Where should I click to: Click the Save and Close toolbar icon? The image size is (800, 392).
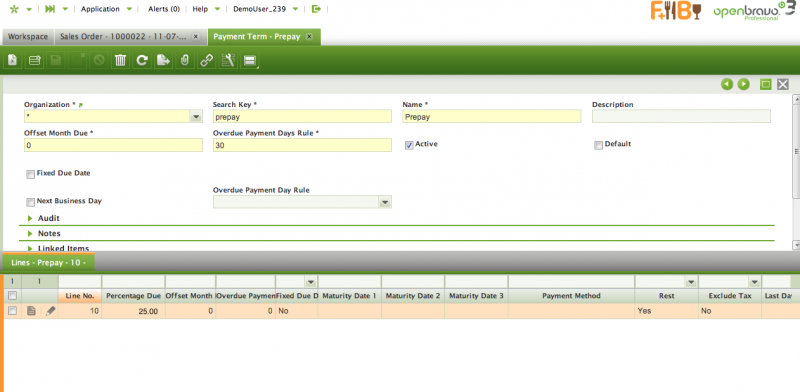[78, 60]
